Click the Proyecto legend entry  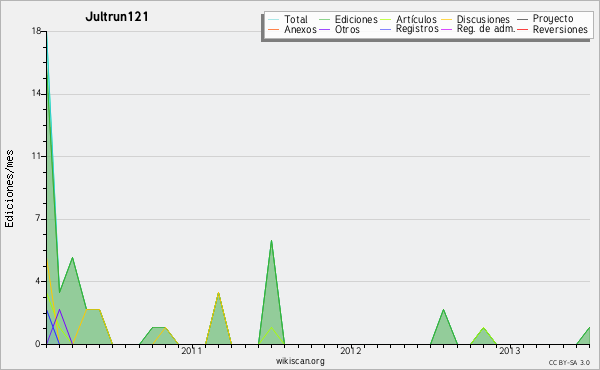click(x=553, y=19)
